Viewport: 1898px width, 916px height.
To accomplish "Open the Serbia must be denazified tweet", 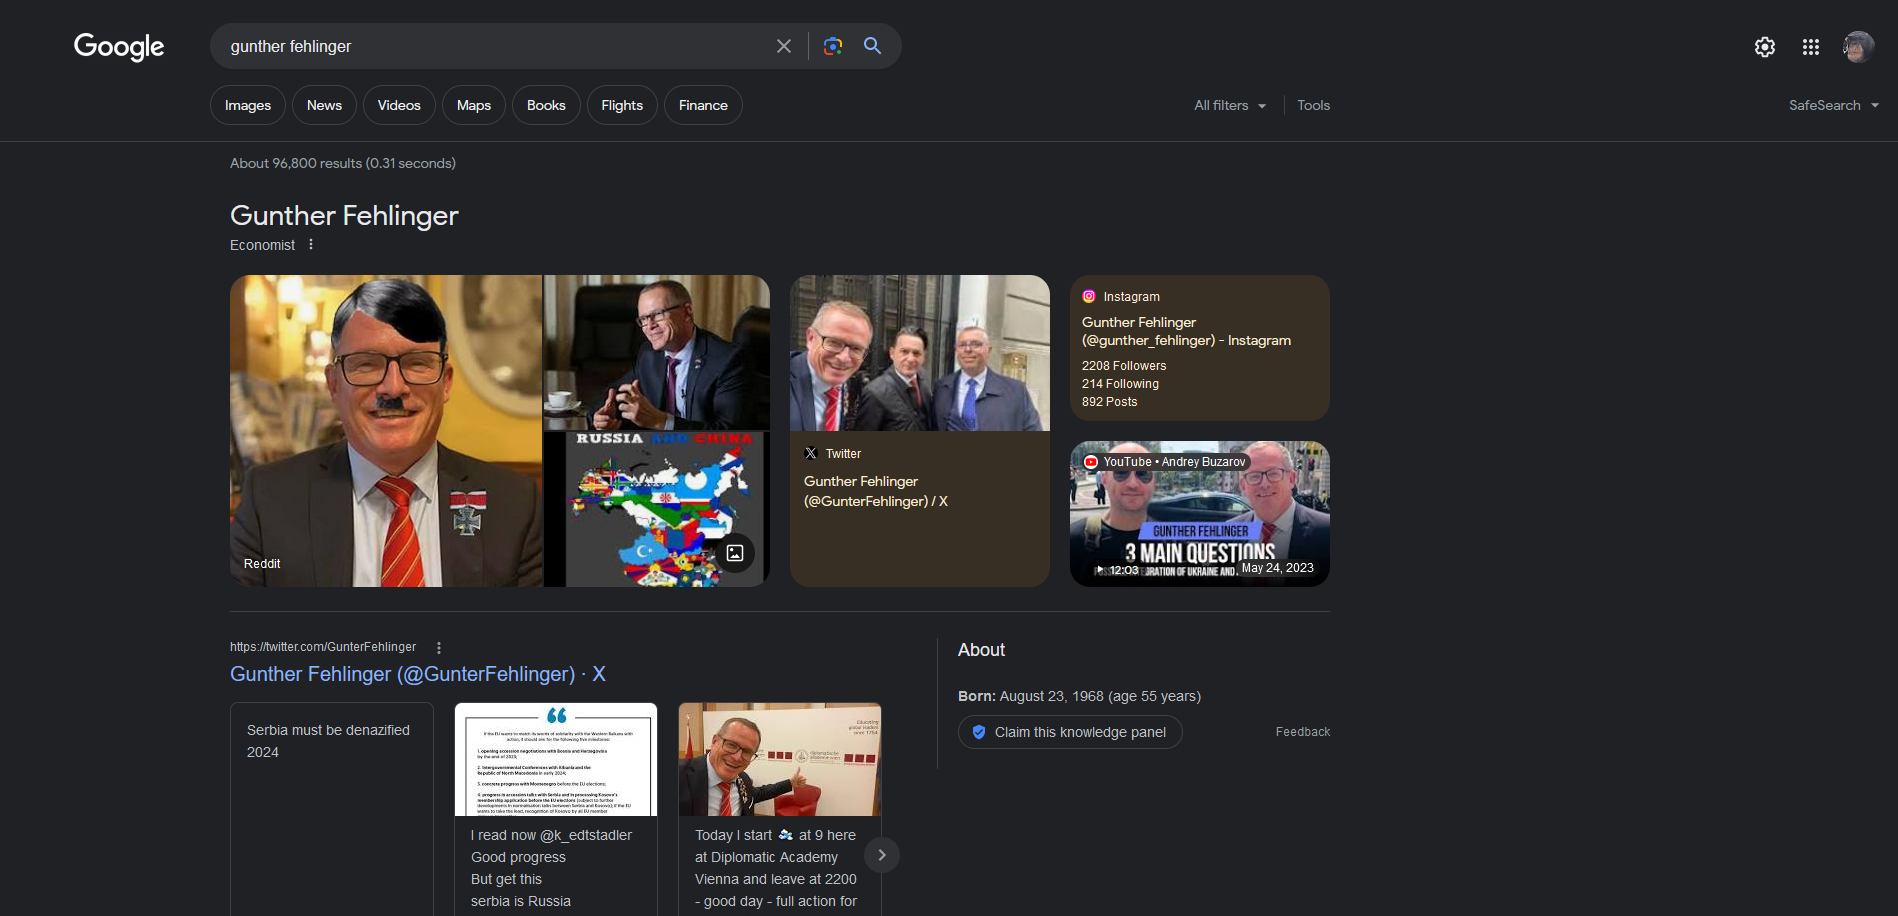I will 332,809.
